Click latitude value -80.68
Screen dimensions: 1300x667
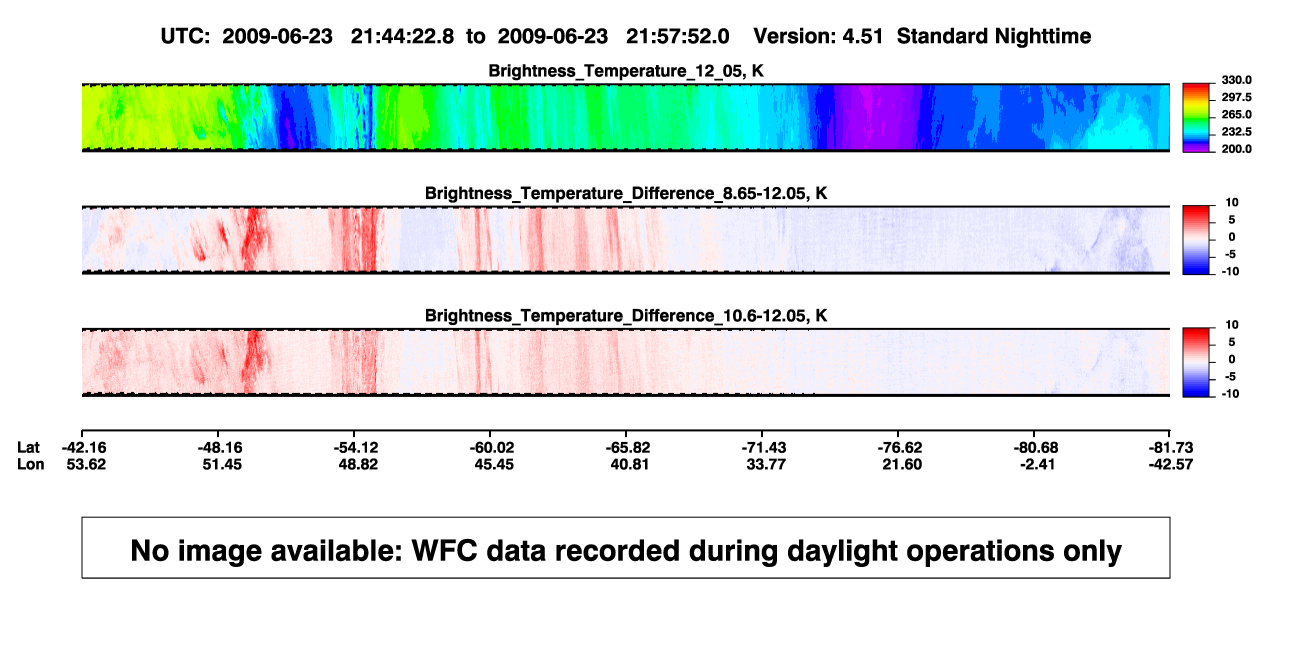coord(1036,447)
